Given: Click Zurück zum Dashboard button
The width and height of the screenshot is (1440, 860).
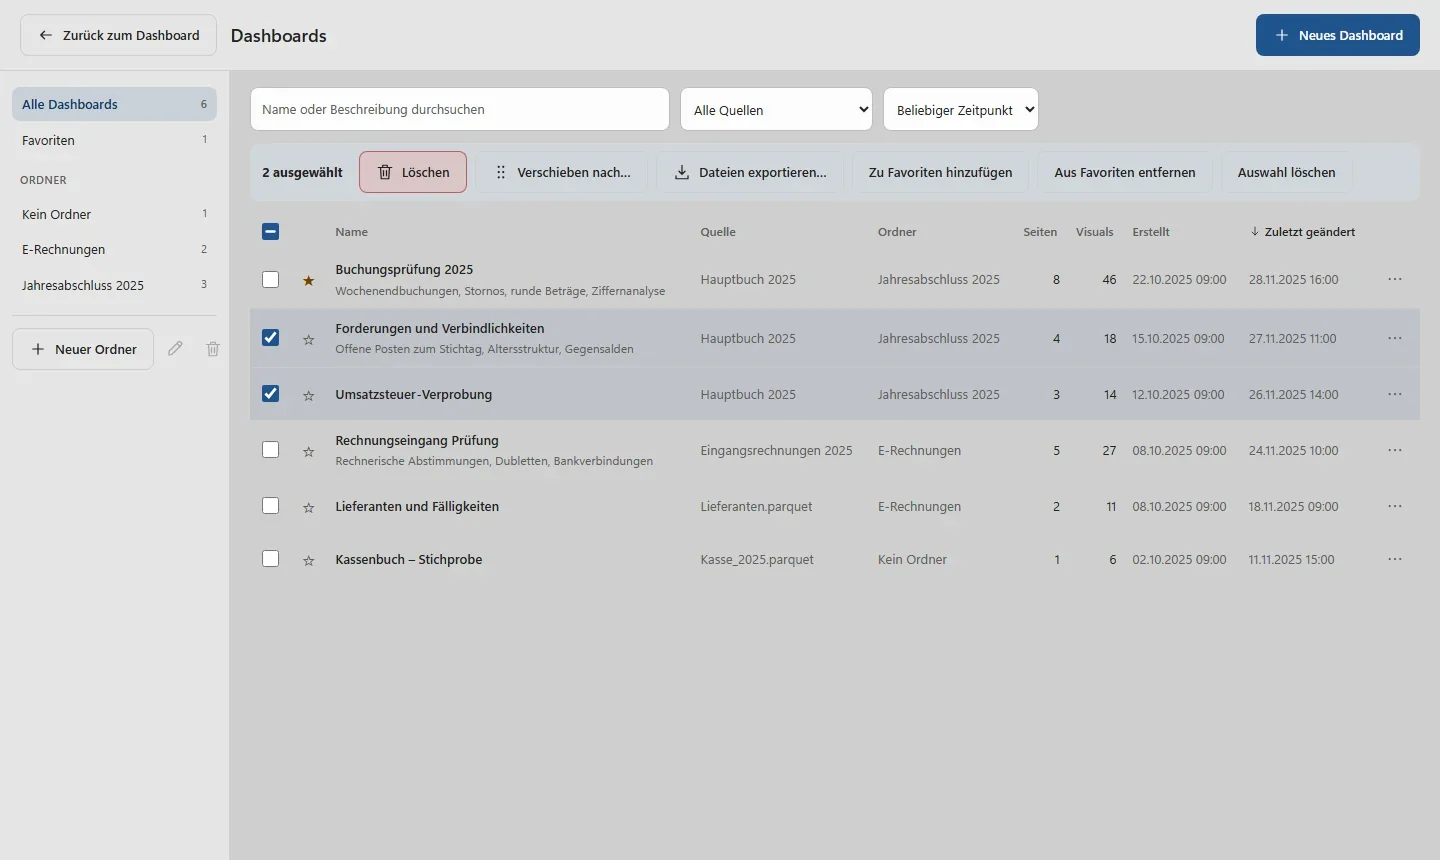Looking at the screenshot, I should point(119,35).
